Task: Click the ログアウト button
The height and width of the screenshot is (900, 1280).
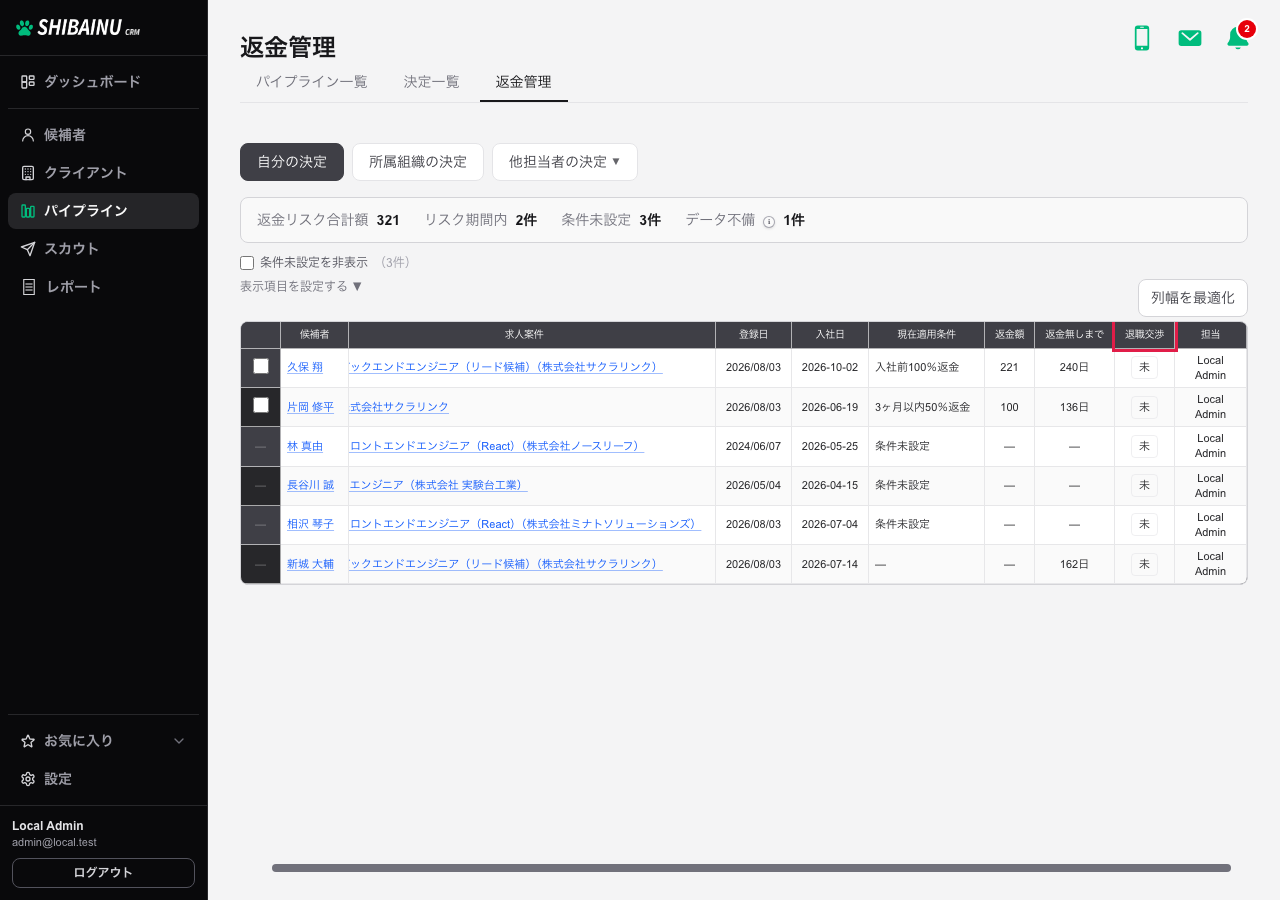Action: tap(103, 873)
